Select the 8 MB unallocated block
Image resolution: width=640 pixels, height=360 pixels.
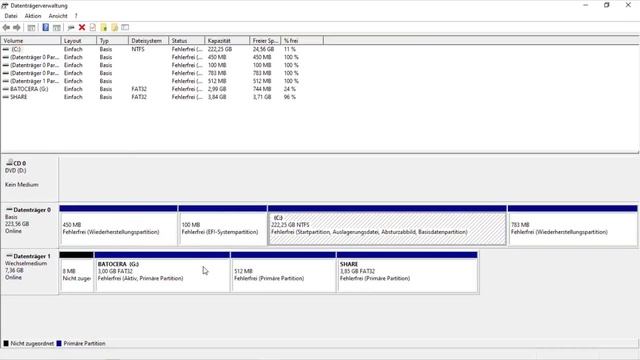pyautogui.click(x=76, y=272)
